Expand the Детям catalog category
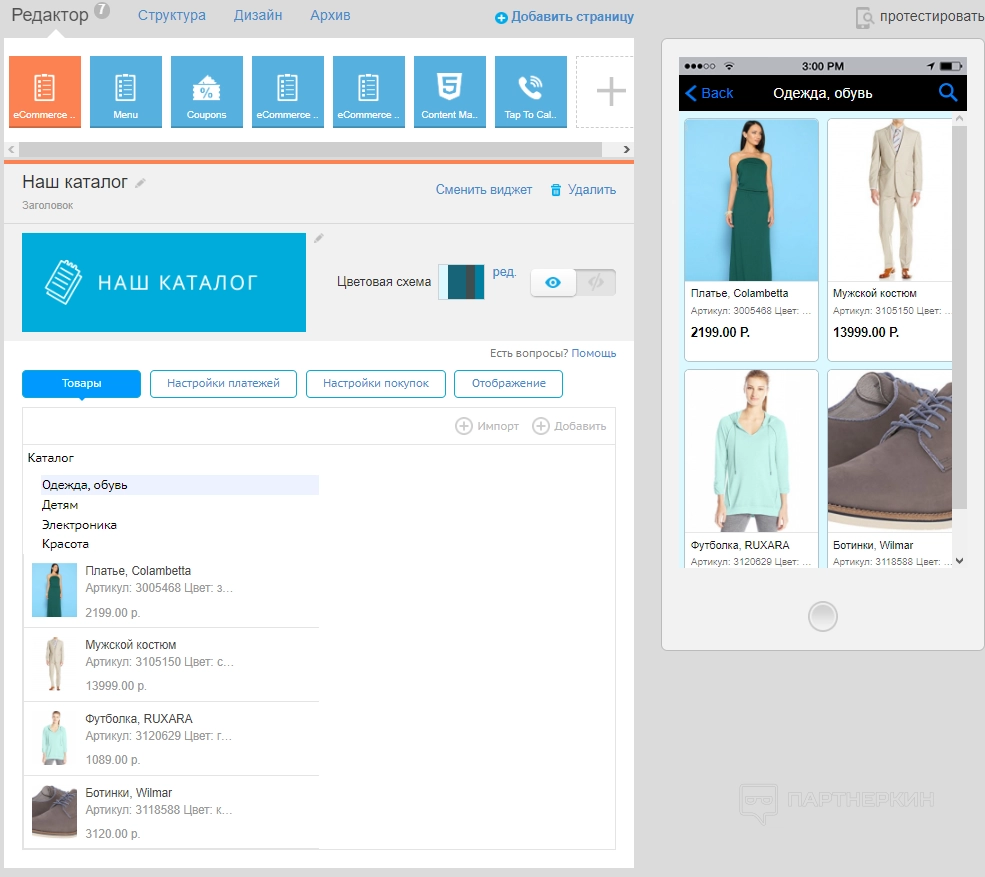This screenshot has width=985, height=877. pyautogui.click(x=60, y=505)
